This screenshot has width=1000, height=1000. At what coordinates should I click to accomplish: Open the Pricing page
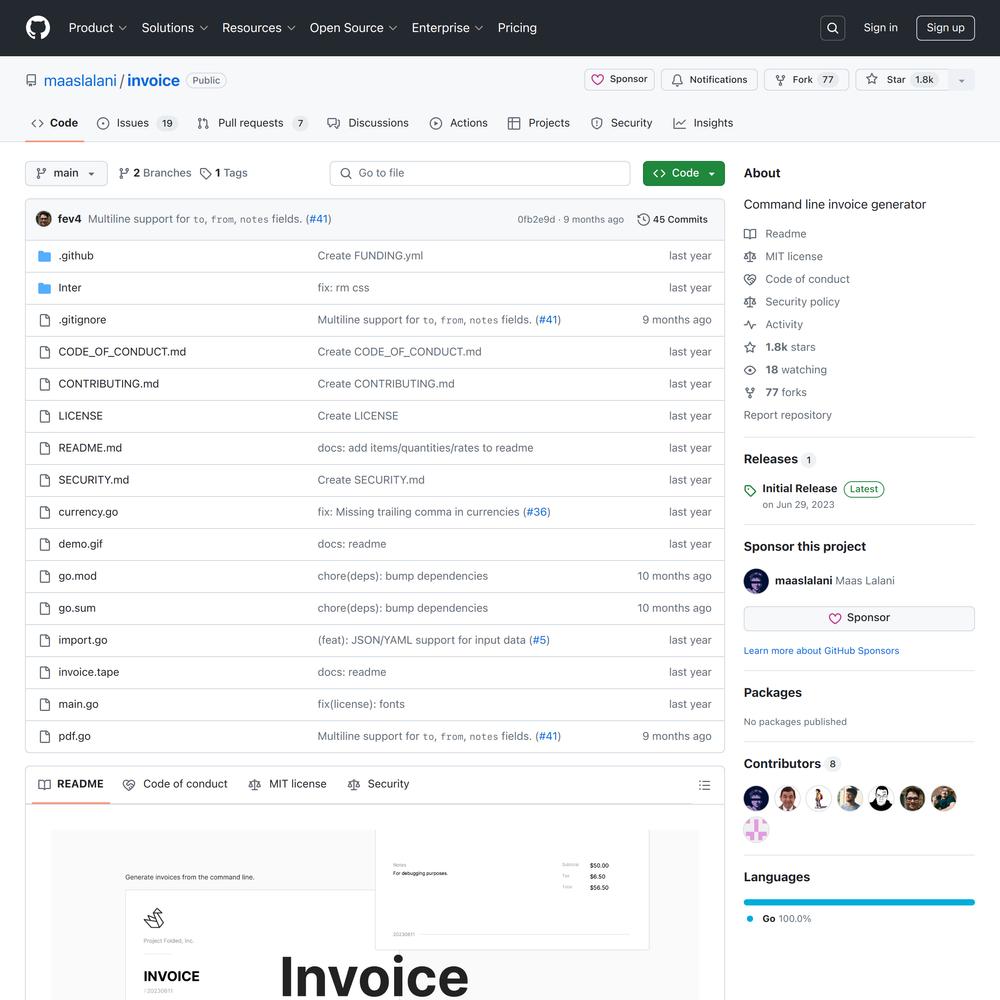[x=517, y=28]
